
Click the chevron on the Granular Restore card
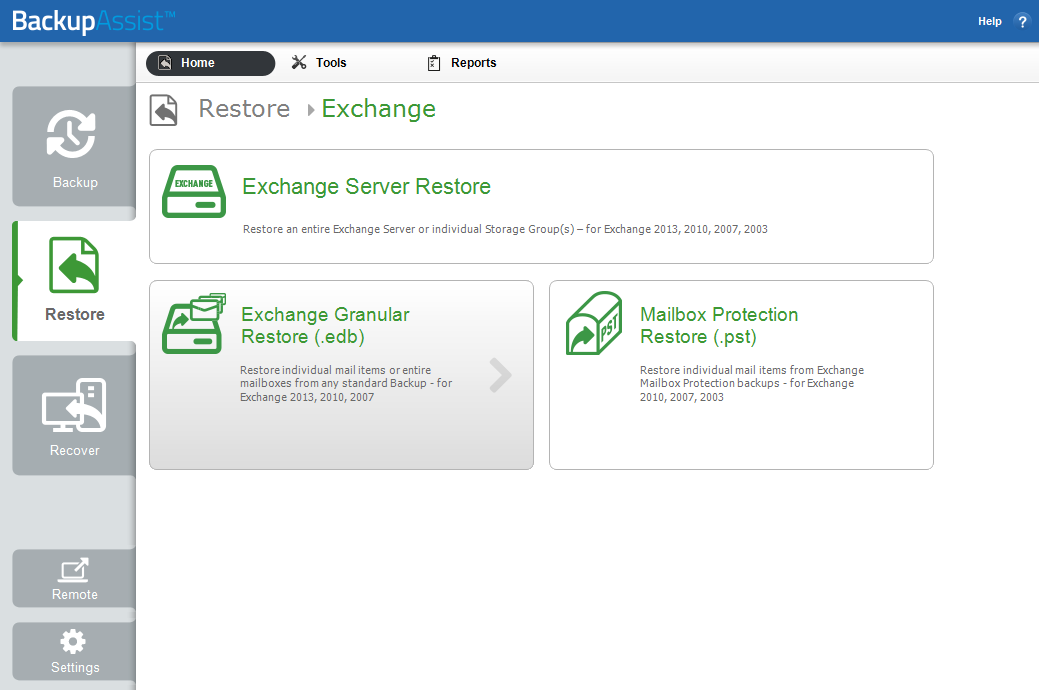coord(500,376)
